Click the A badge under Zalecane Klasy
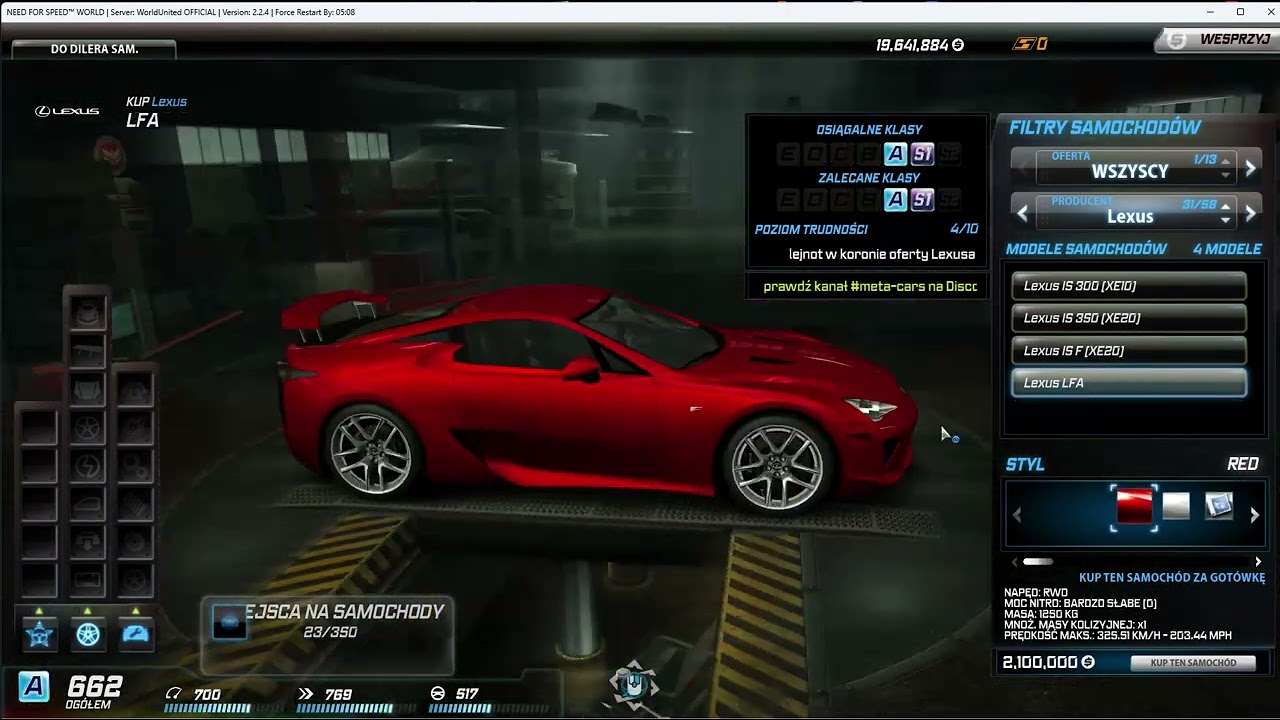 coord(895,200)
